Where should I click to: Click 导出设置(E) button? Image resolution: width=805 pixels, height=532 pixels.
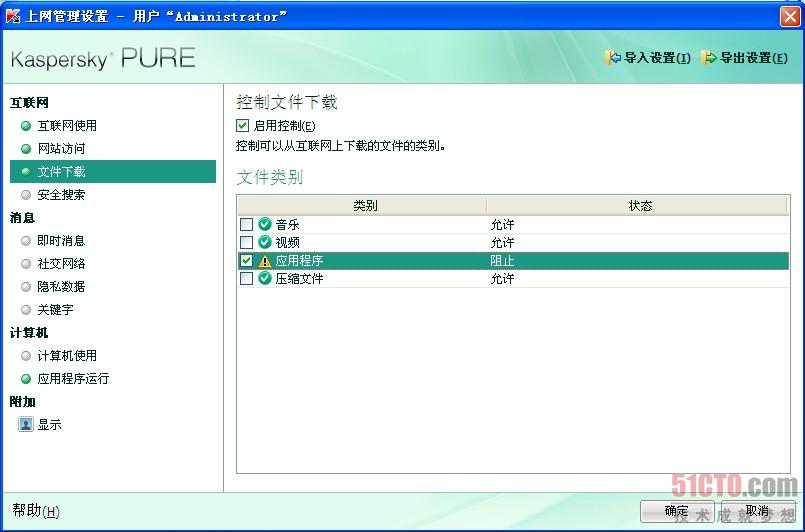coord(744,58)
